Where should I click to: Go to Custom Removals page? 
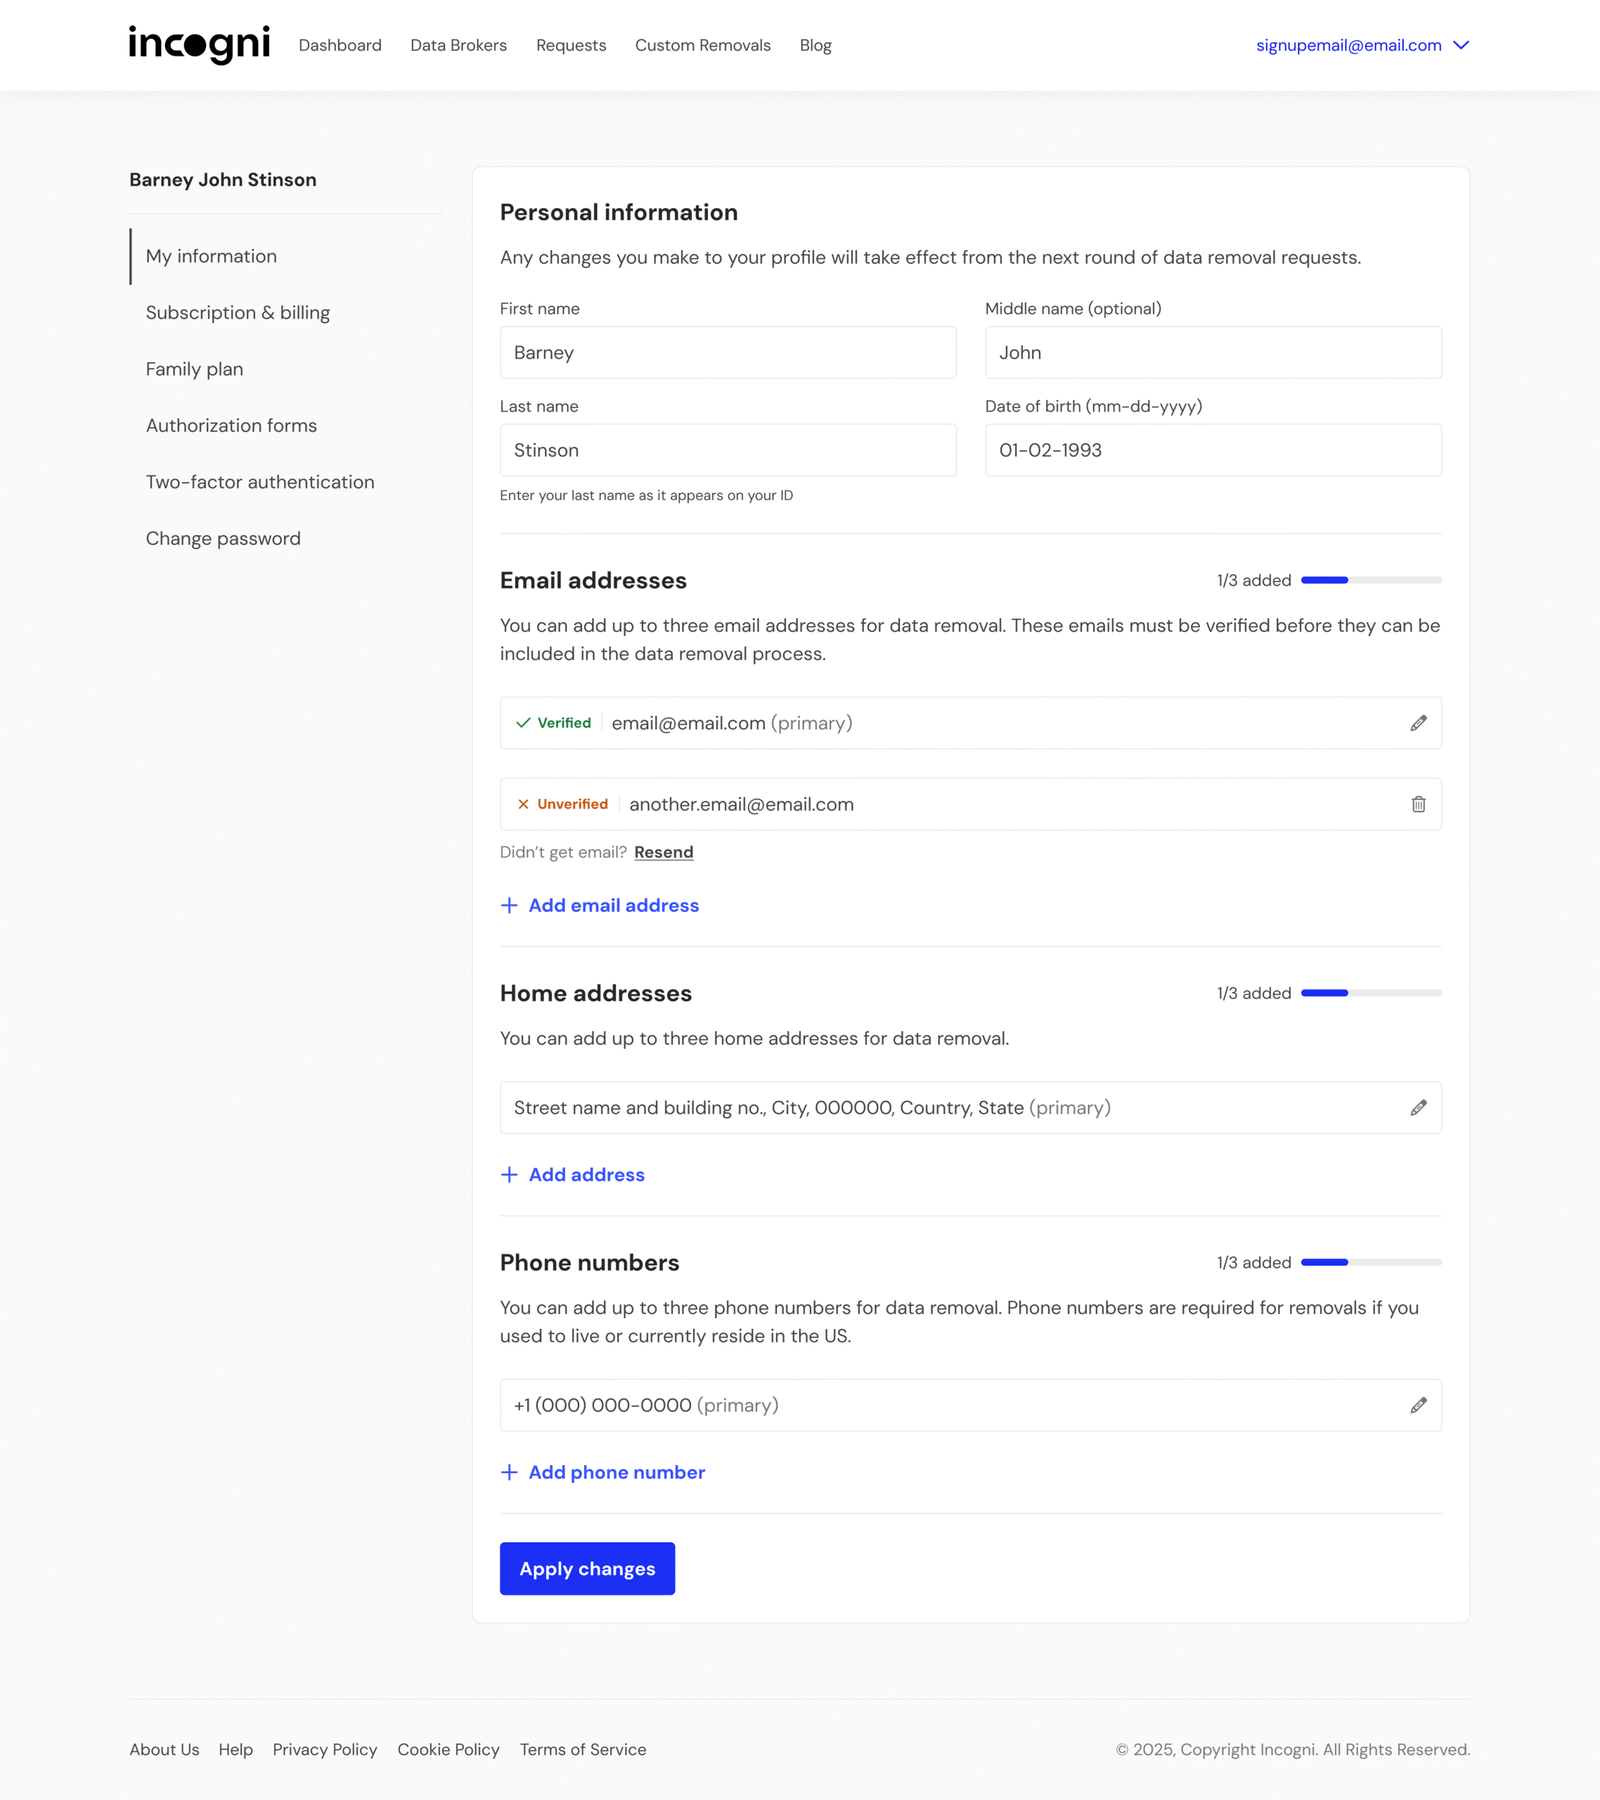pos(702,45)
